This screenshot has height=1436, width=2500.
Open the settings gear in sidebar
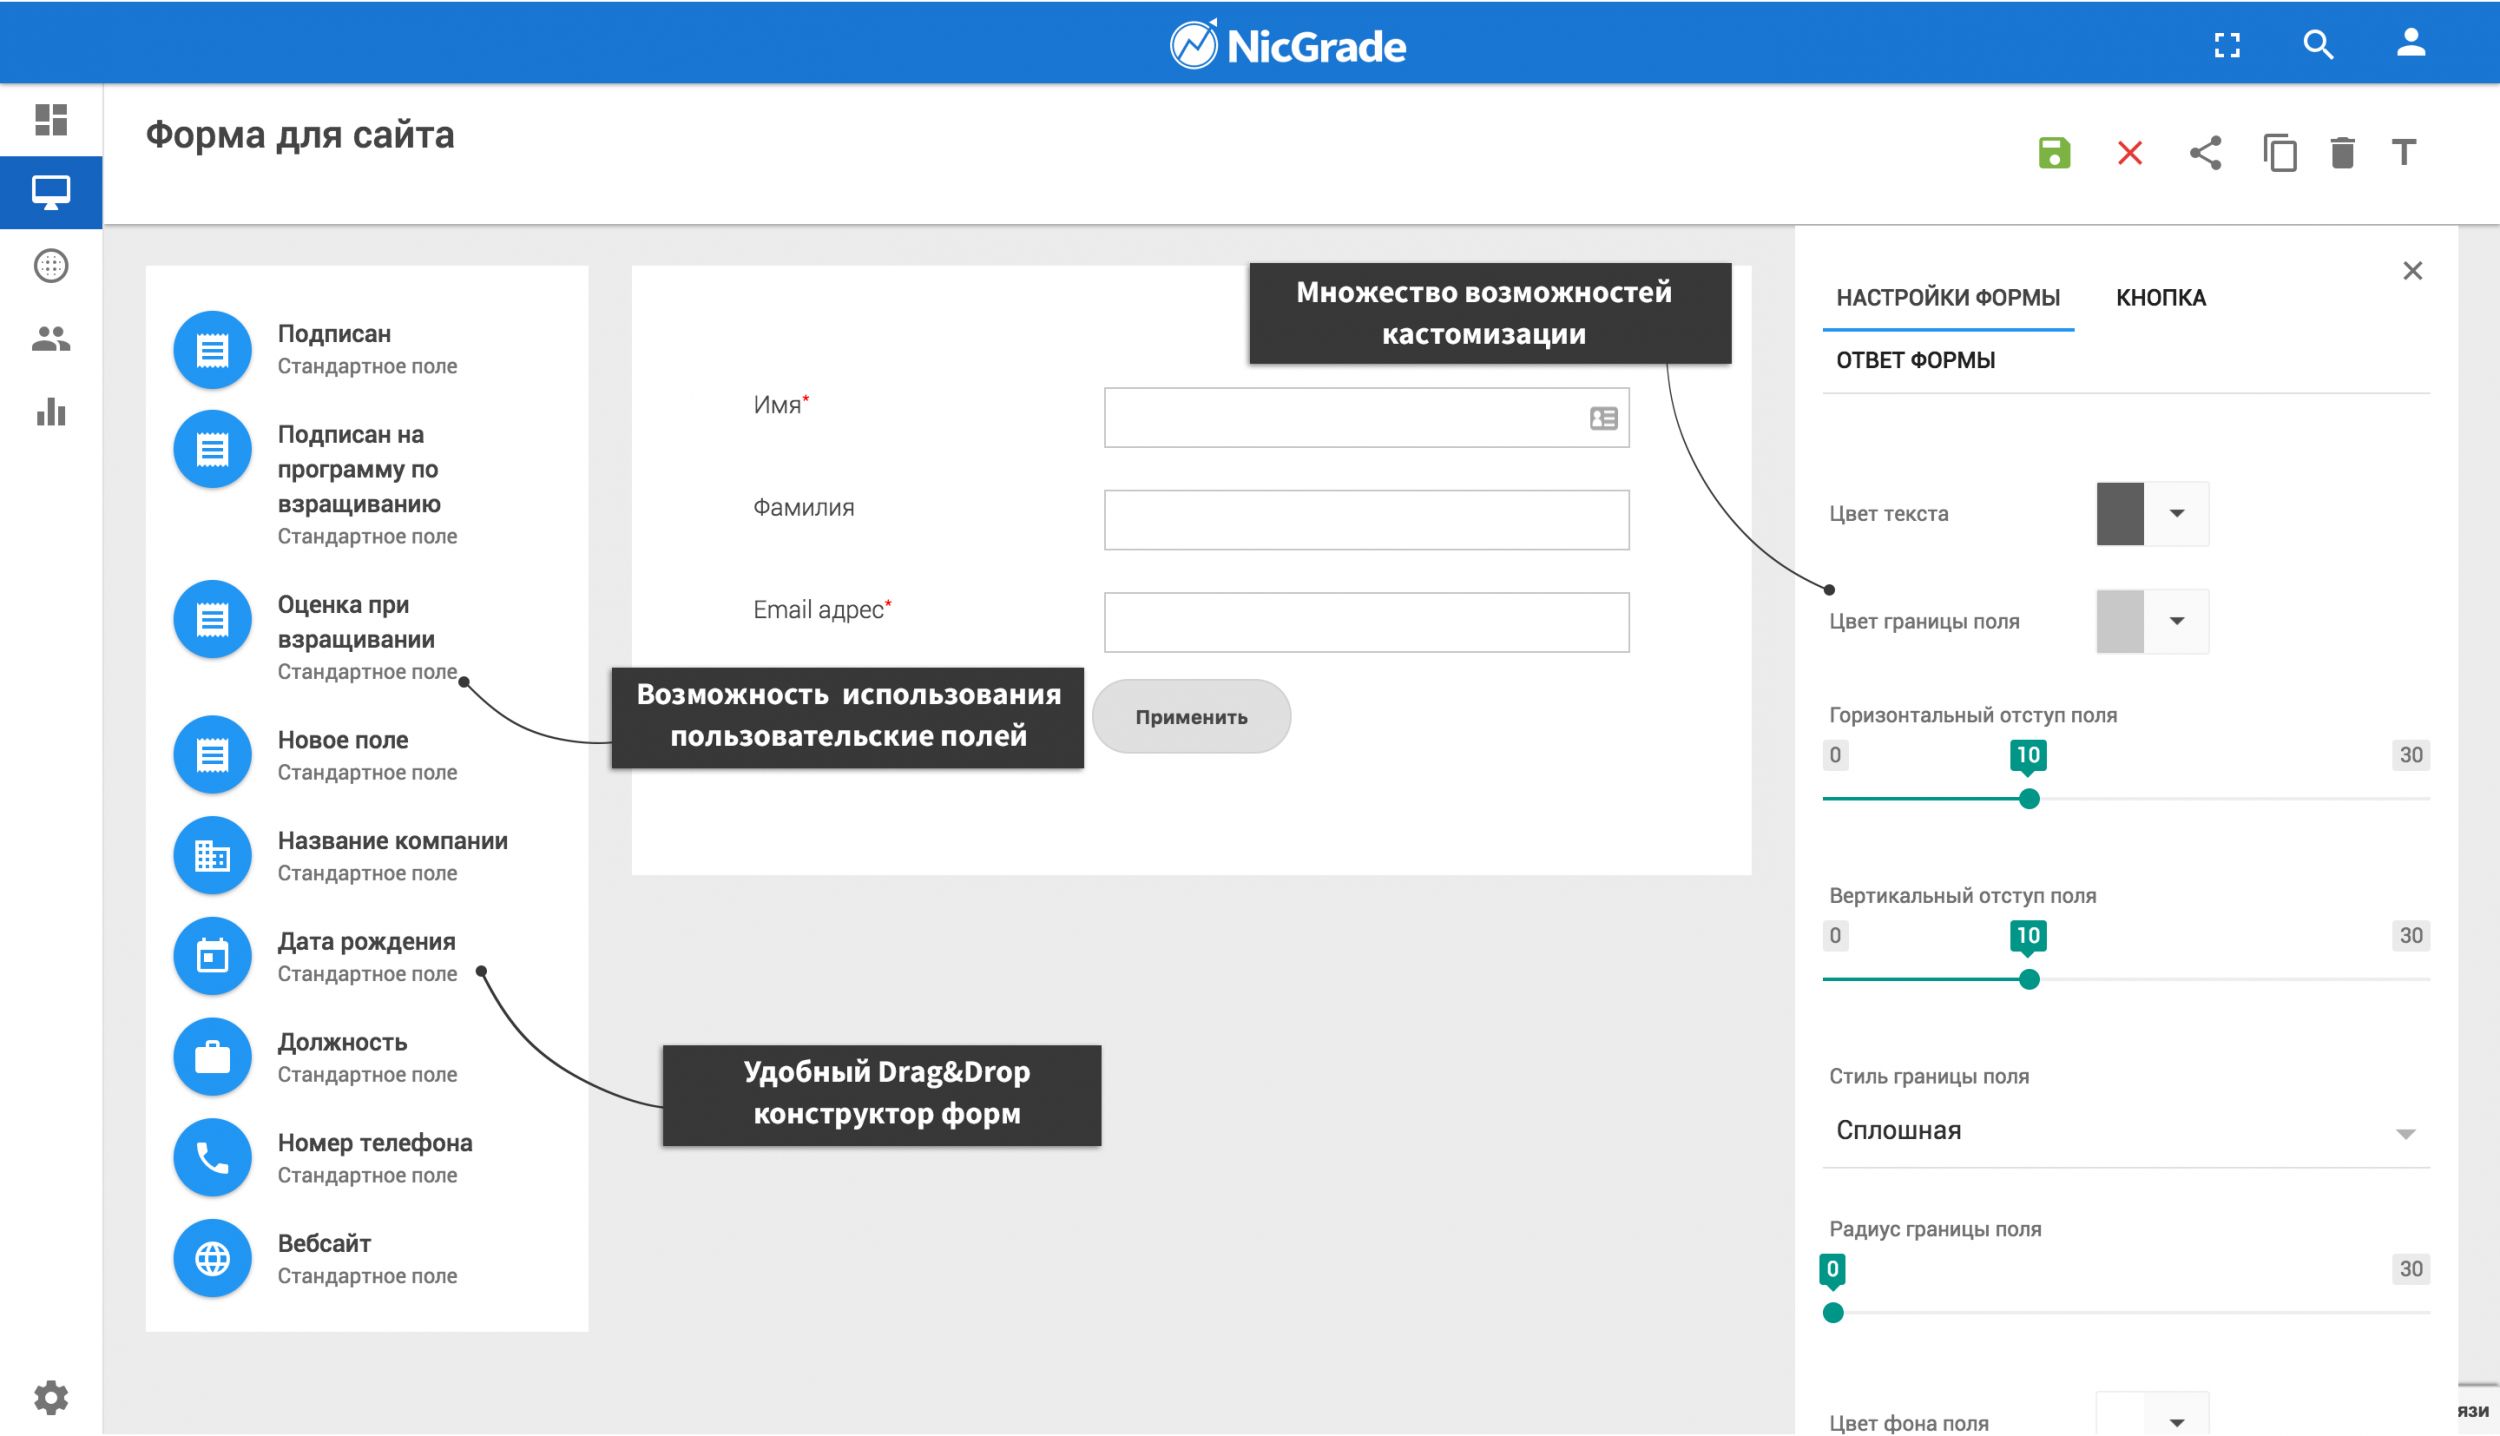[x=51, y=1397]
